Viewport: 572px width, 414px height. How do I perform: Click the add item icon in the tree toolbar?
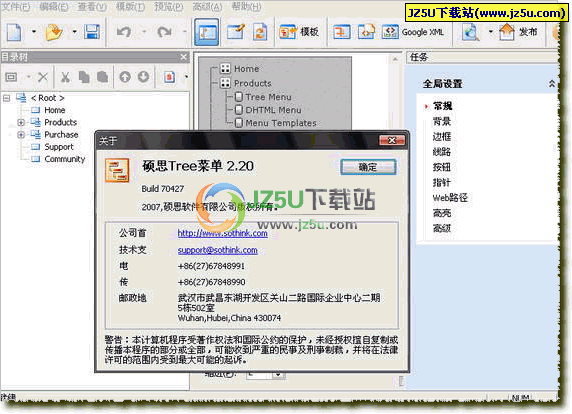click(11, 77)
